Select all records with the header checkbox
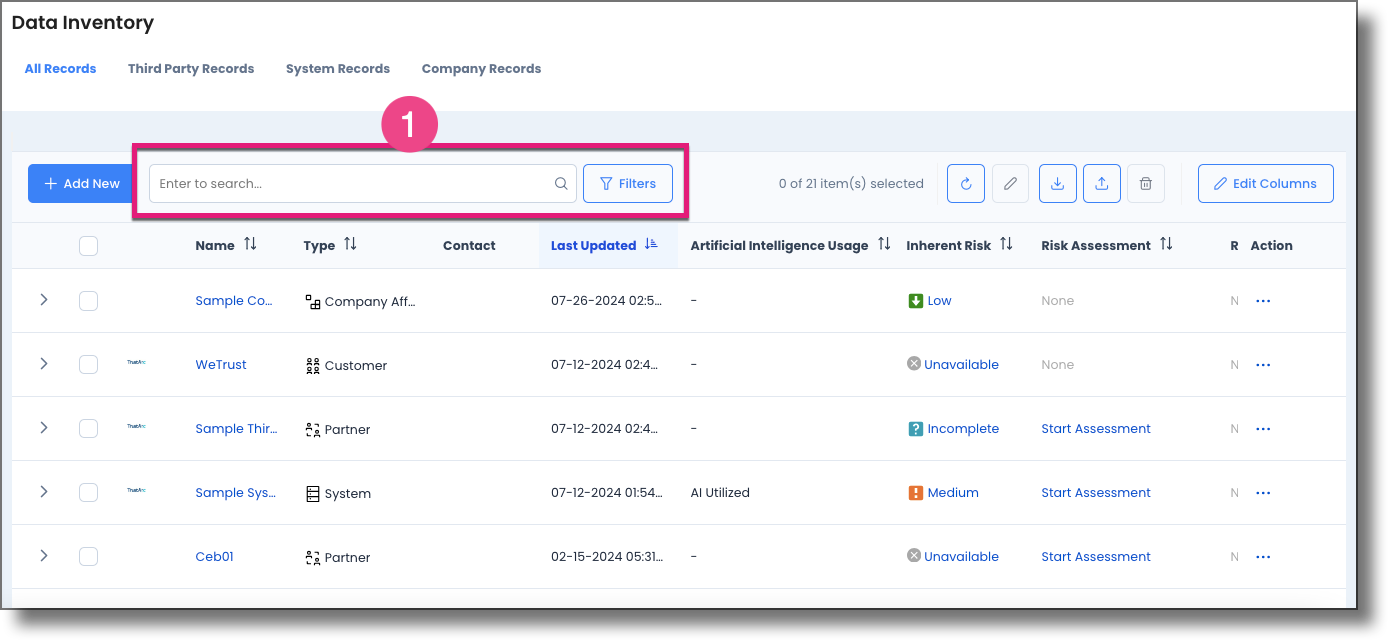 88,245
